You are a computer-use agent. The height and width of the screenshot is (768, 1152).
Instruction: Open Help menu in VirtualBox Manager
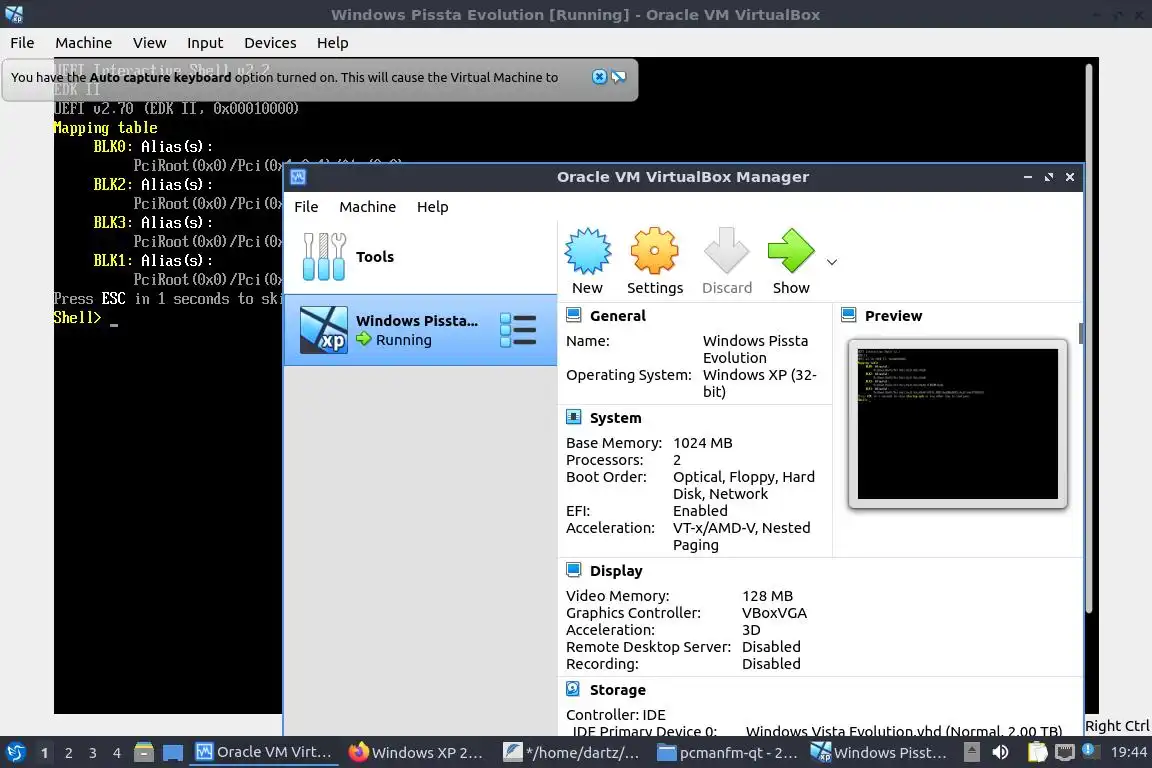click(x=432, y=207)
